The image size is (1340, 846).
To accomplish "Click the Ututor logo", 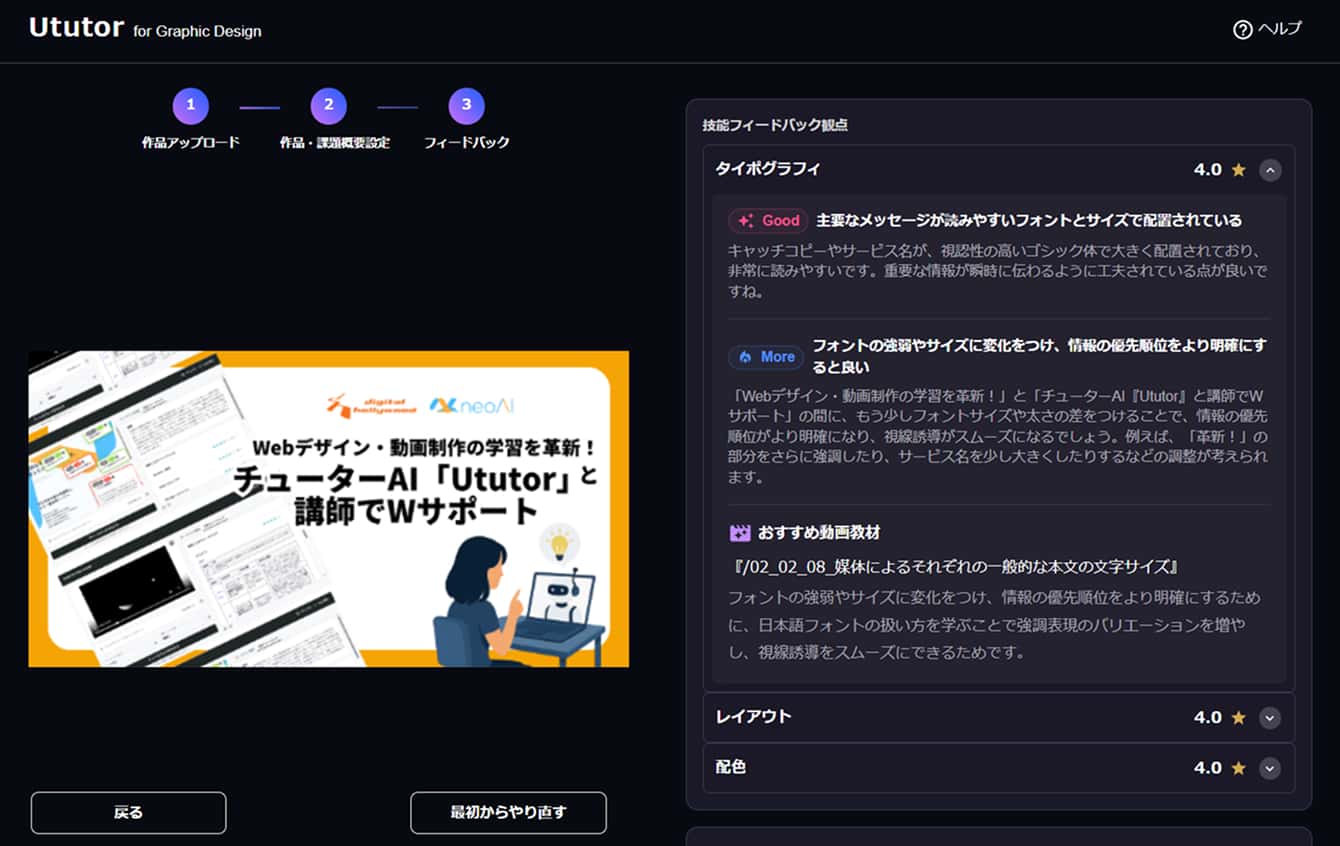I will coord(76,28).
